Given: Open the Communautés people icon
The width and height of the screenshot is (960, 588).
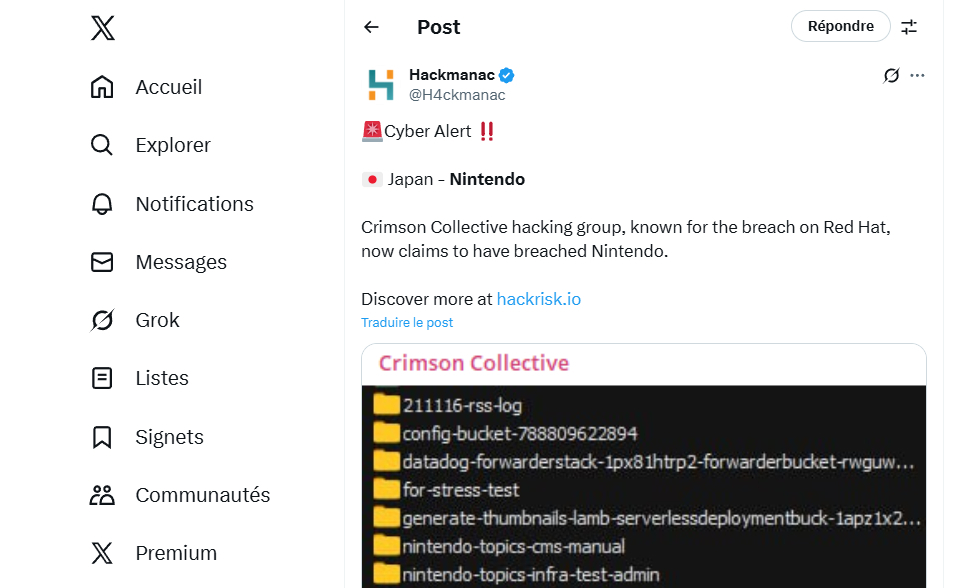Looking at the screenshot, I should tap(102, 495).
